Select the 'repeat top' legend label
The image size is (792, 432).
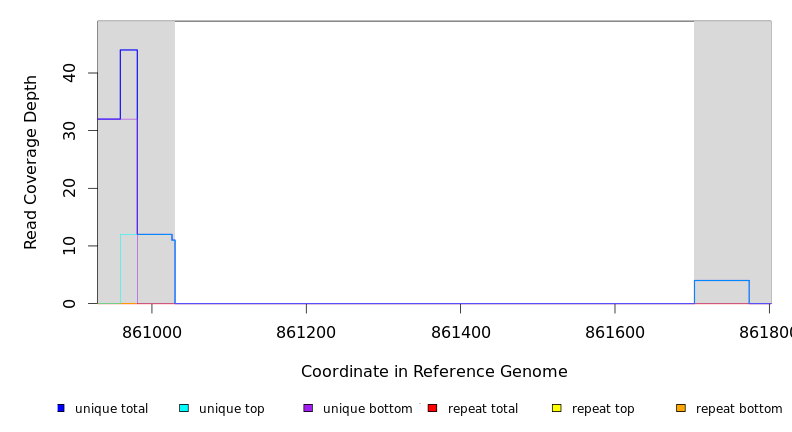[x=603, y=409]
